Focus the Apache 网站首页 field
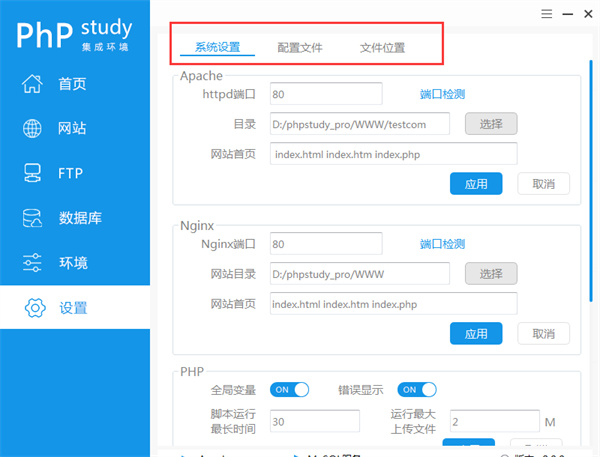Screen dimensions: 600x457 click(394, 154)
